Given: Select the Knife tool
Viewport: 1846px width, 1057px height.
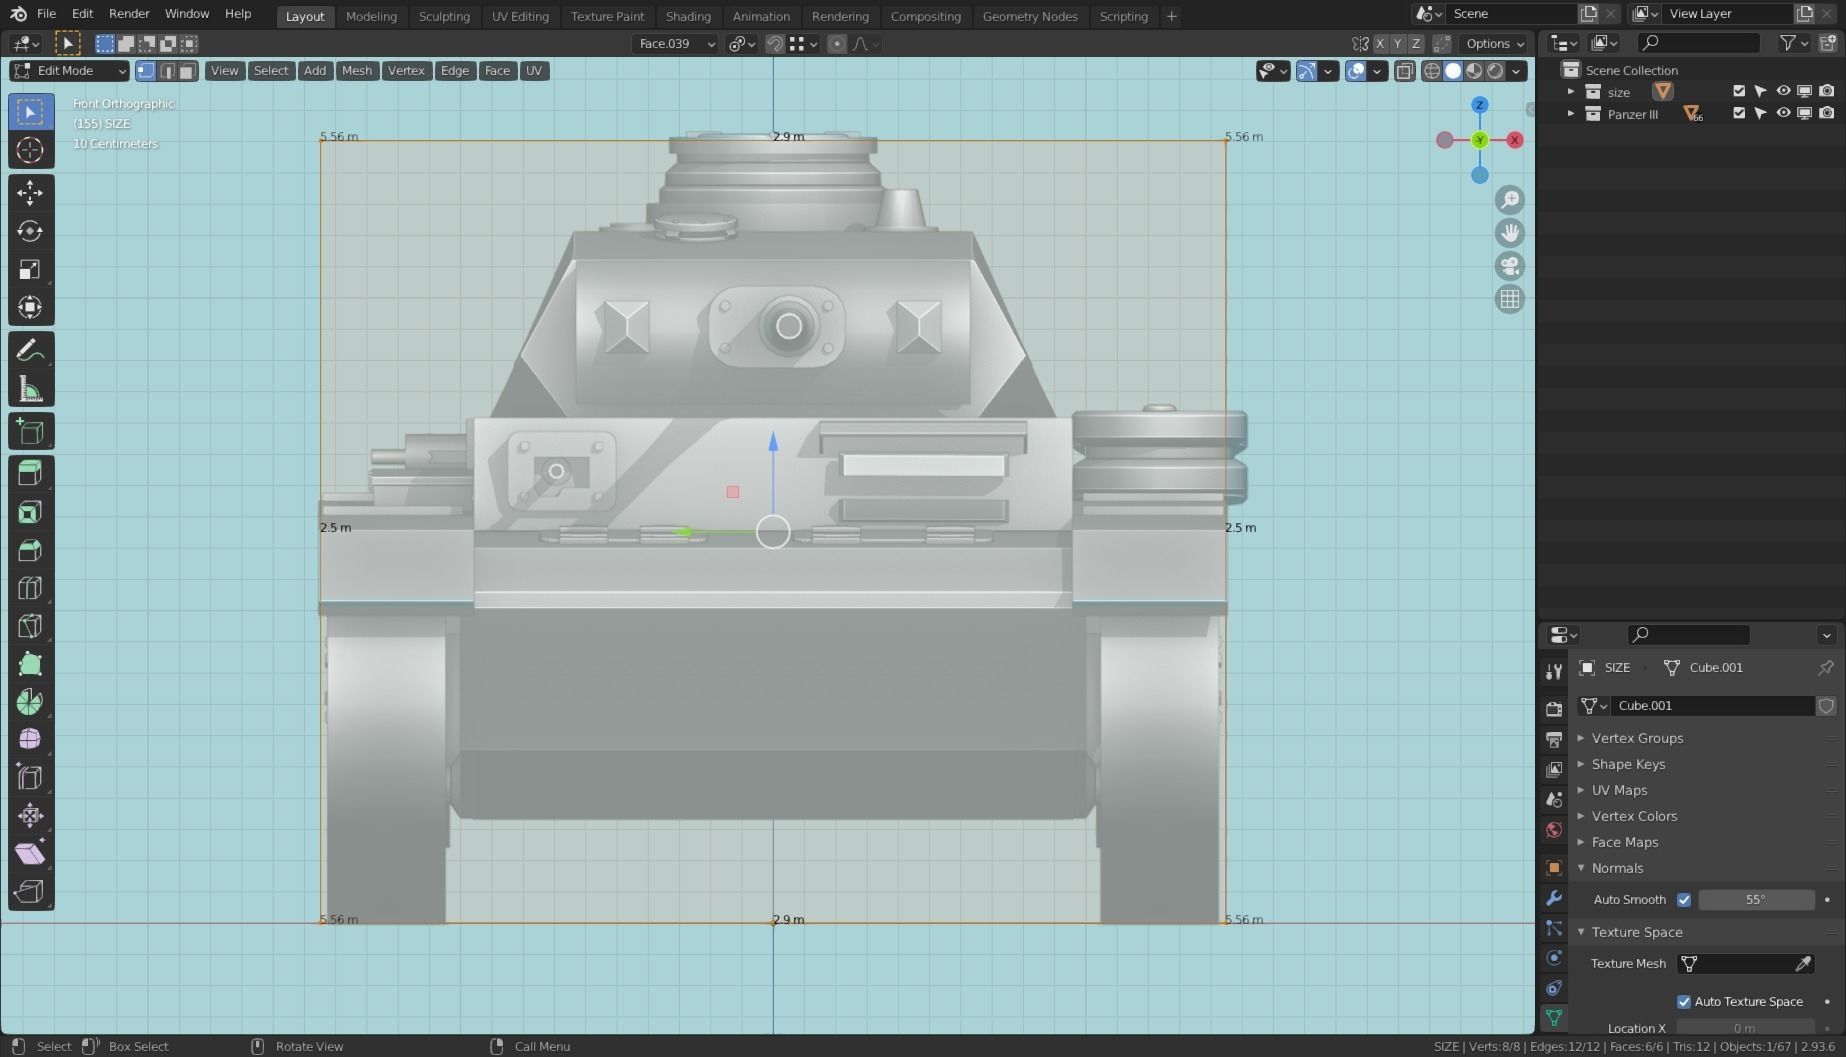Looking at the screenshot, I should [x=30, y=626].
